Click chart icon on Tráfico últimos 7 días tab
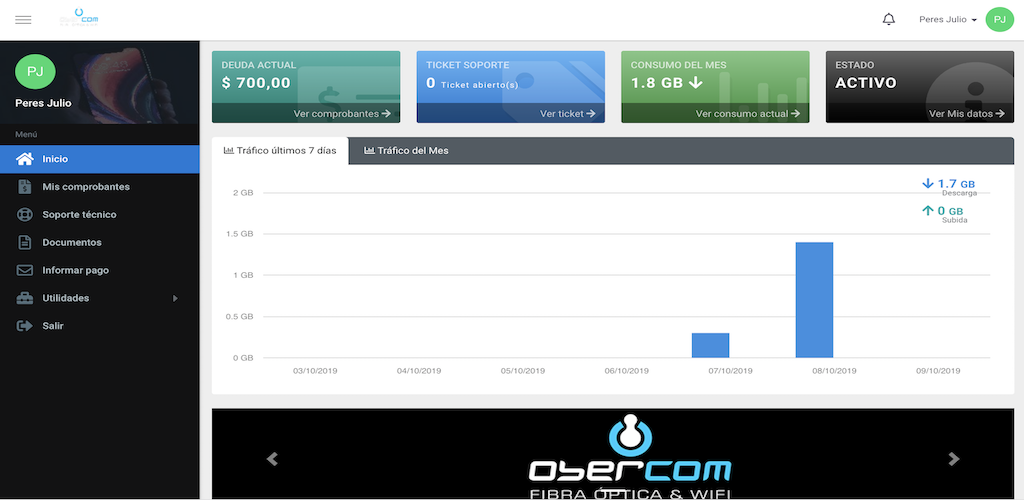Viewport: 1024px width, 500px height. click(x=229, y=151)
